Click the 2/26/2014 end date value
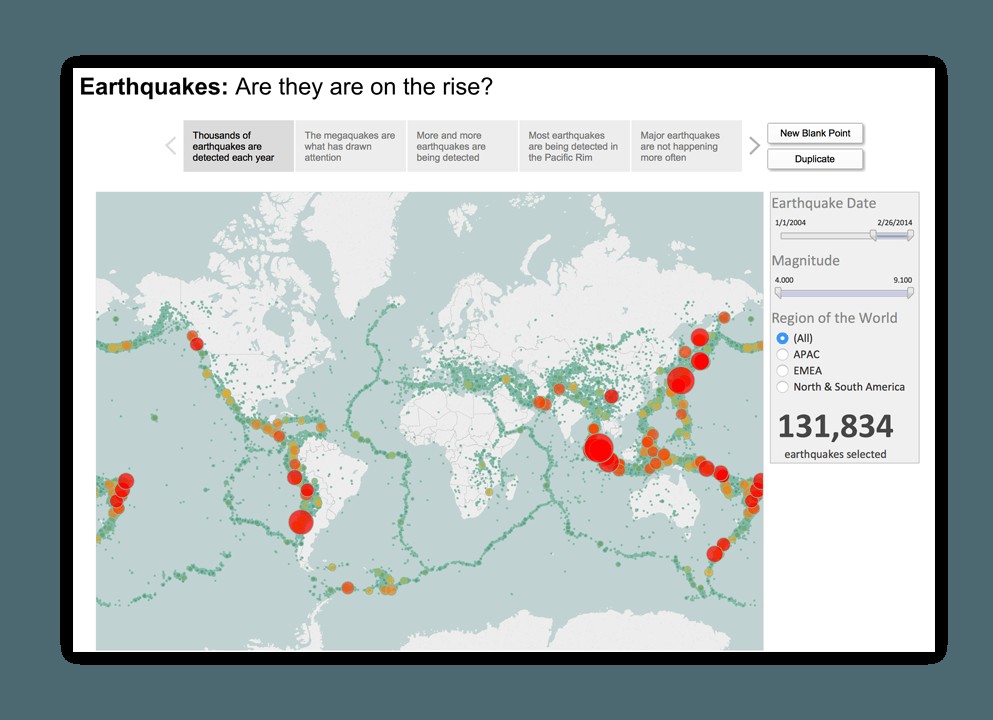993x720 pixels. click(895, 222)
